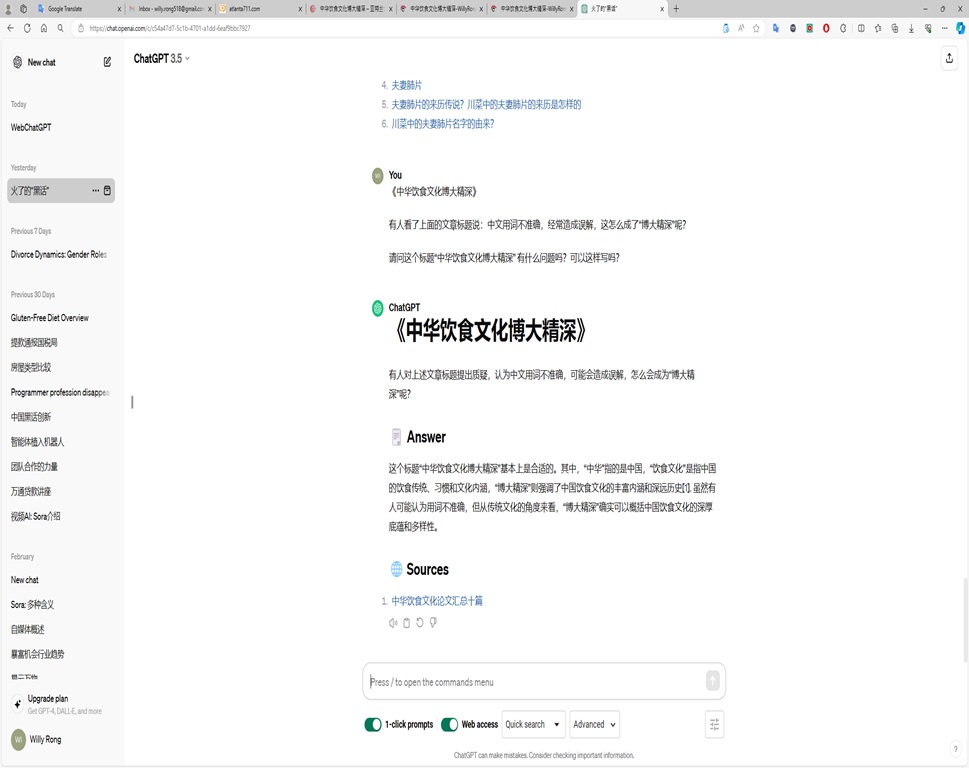Open the Programmer profession disappears chat
The width and height of the screenshot is (969, 768).
click(61, 392)
